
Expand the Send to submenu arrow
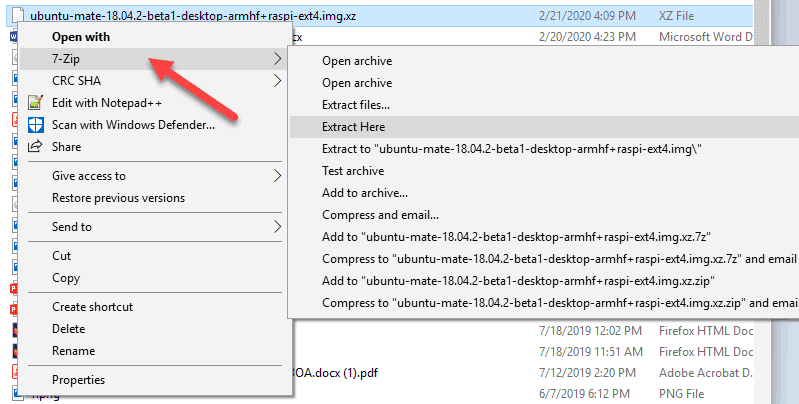[277, 227]
